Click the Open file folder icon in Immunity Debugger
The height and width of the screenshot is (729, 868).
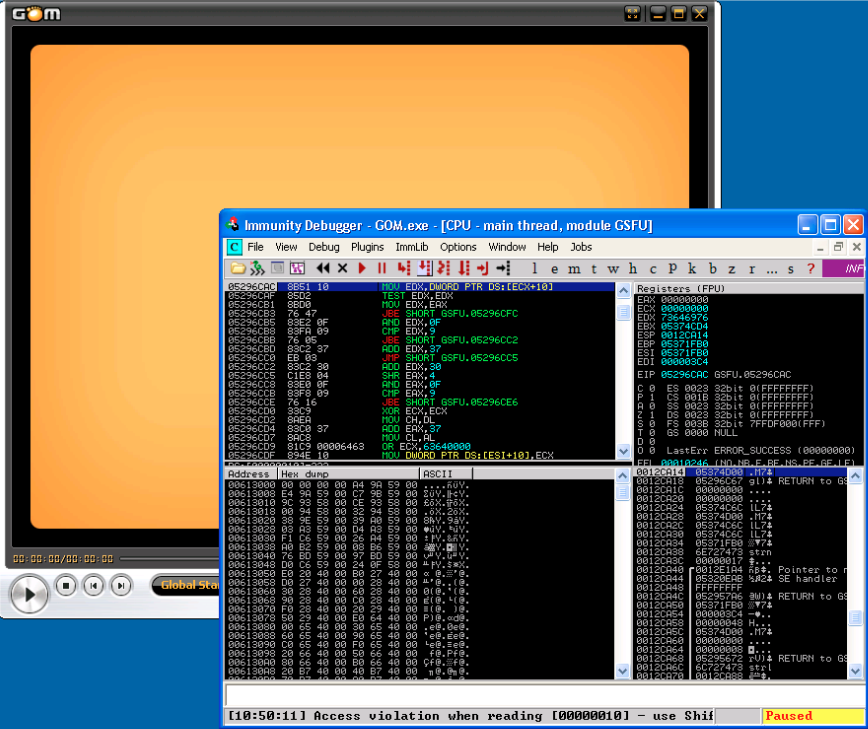click(x=238, y=268)
